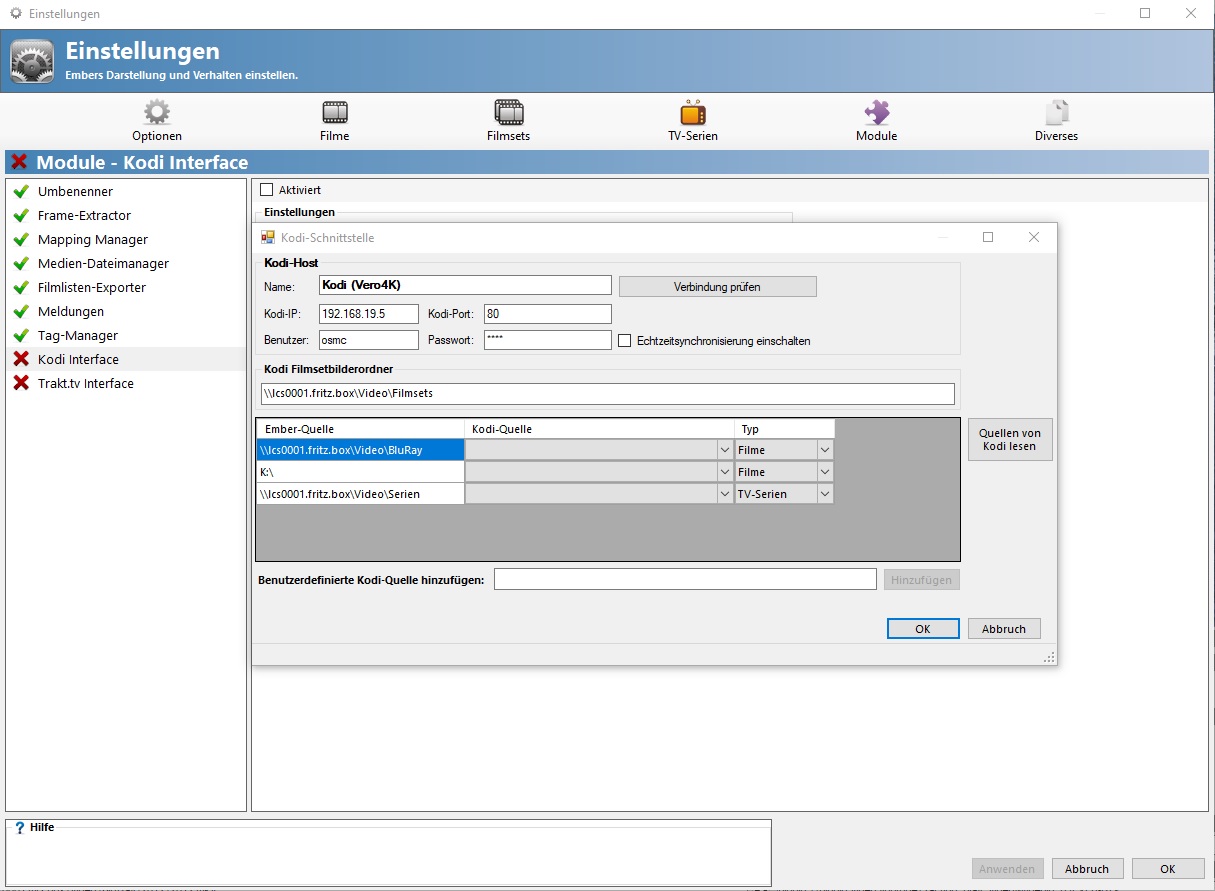Click the large Einstellungen gear header icon
1215x891 pixels.
[32, 61]
